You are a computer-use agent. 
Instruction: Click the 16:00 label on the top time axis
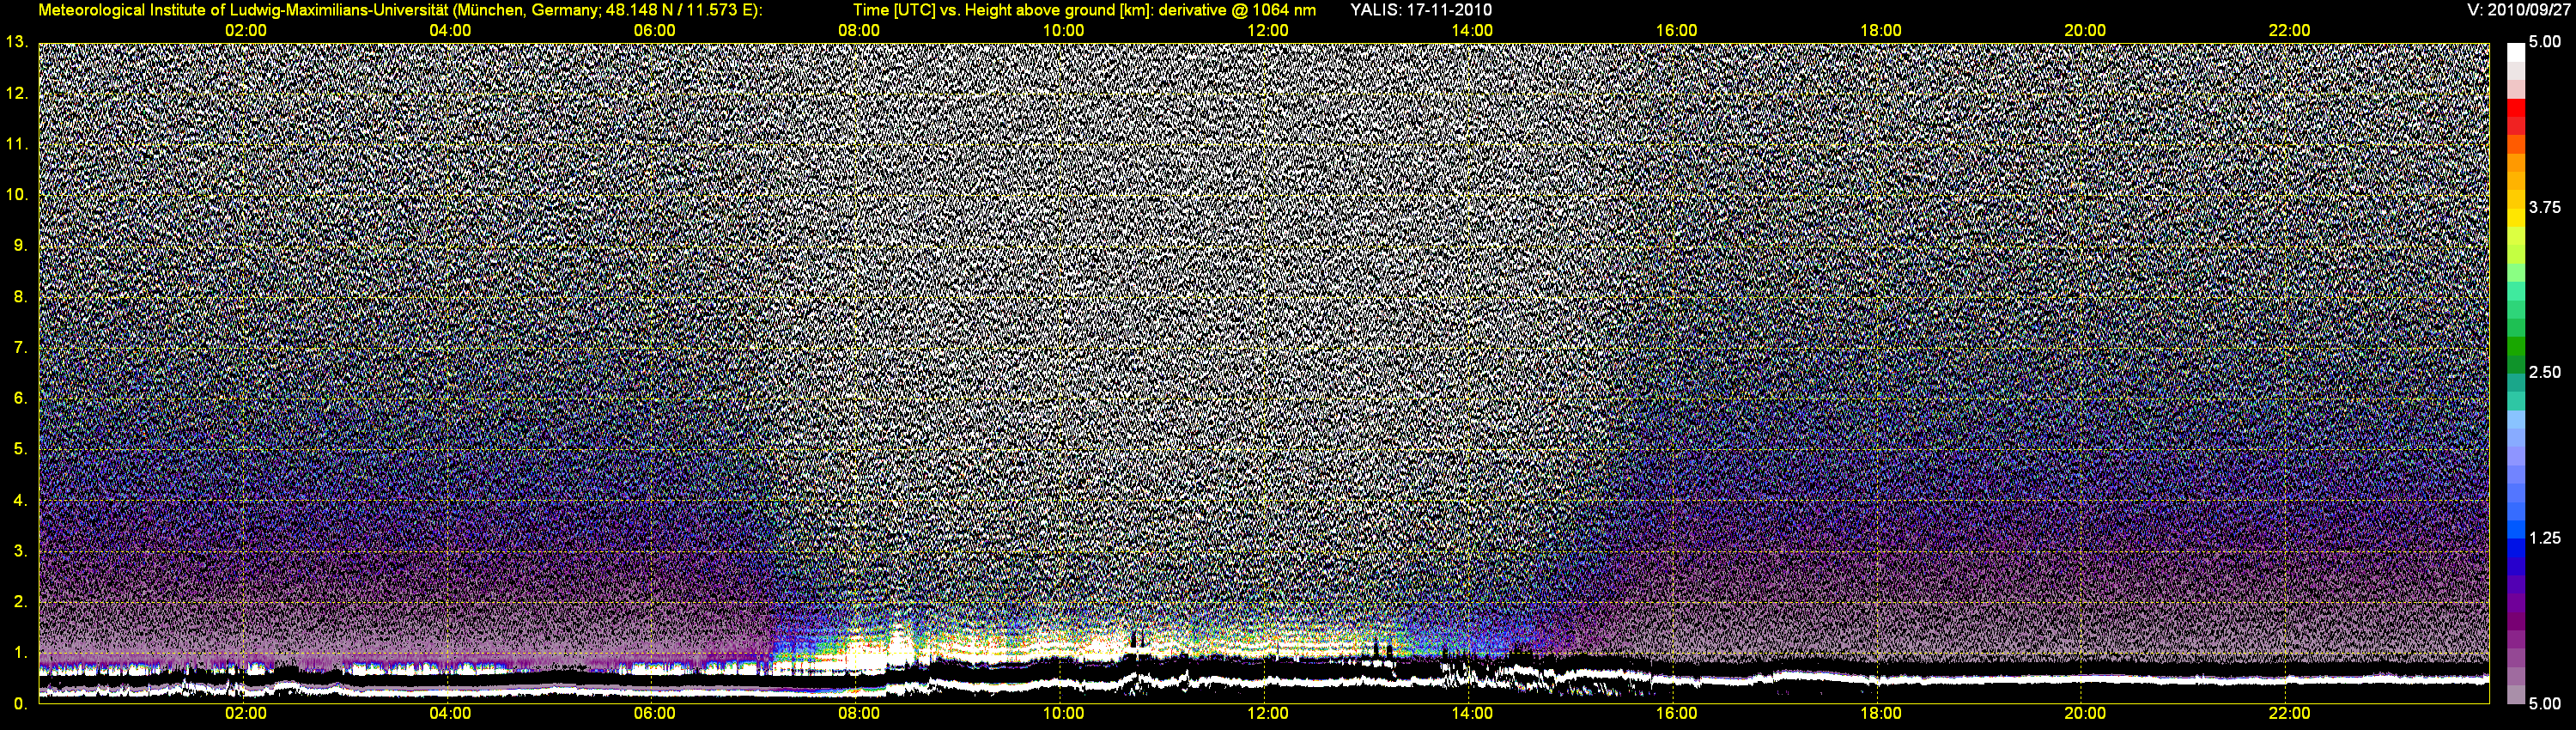click(1676, 30)
